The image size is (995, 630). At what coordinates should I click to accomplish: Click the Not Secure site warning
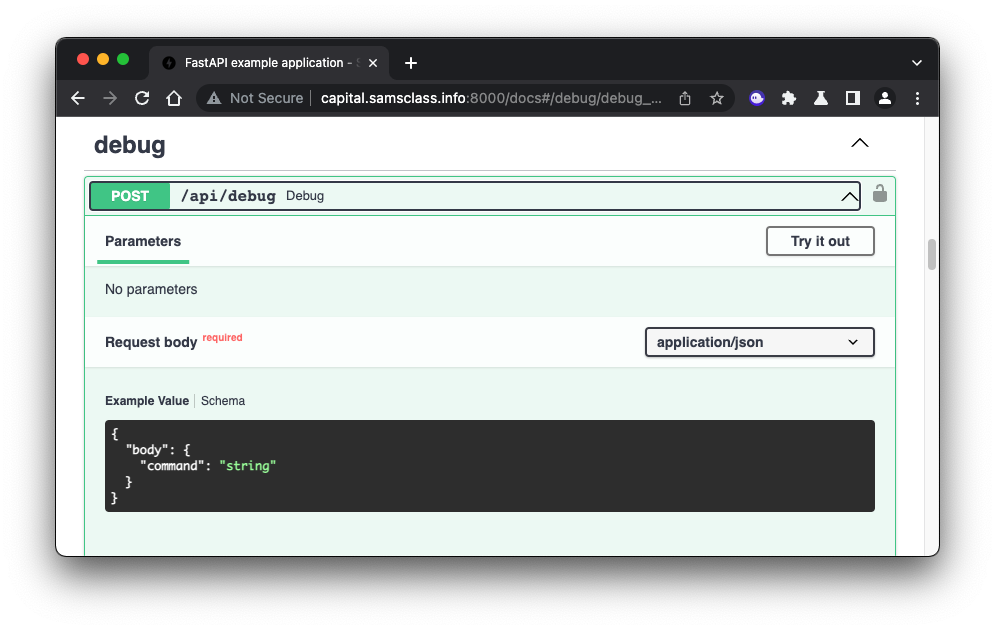255,98
